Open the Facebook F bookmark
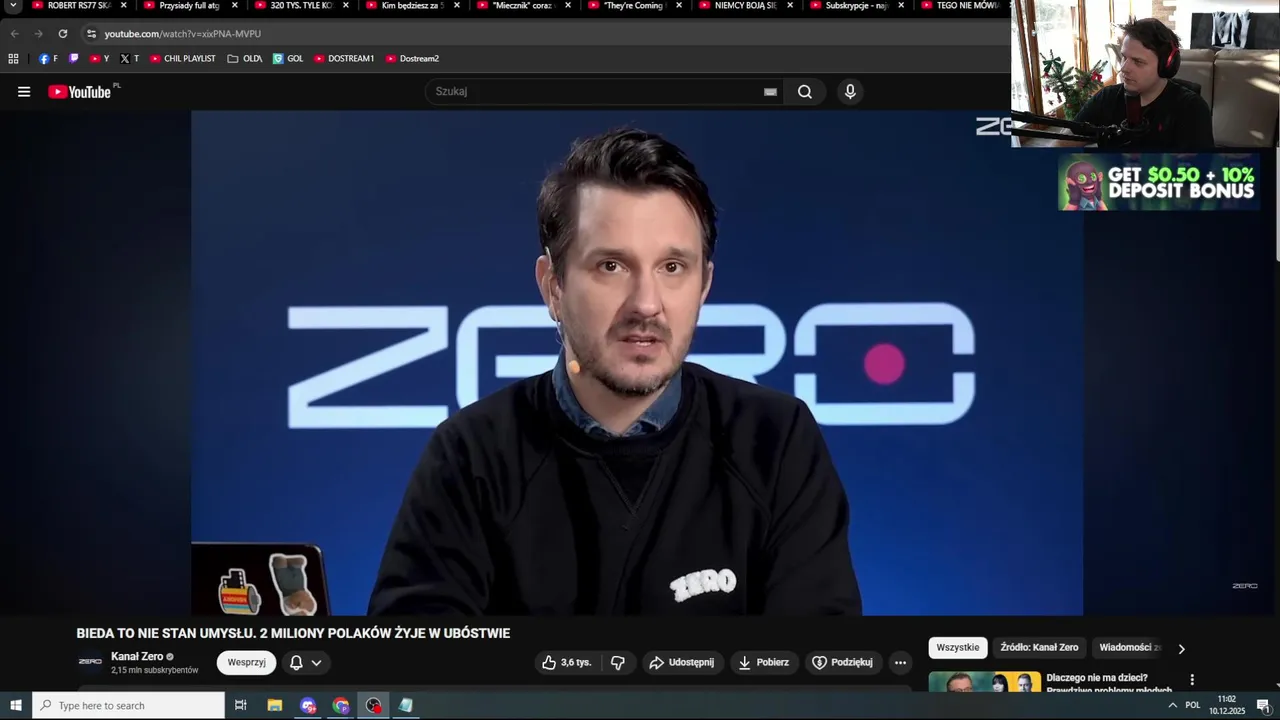 click(x=48, y=59)
